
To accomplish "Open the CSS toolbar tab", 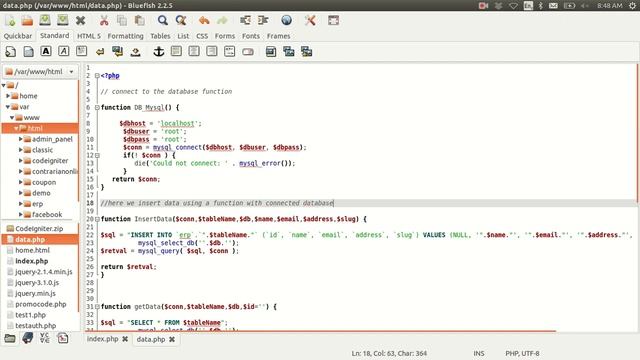I will [202, 36].
